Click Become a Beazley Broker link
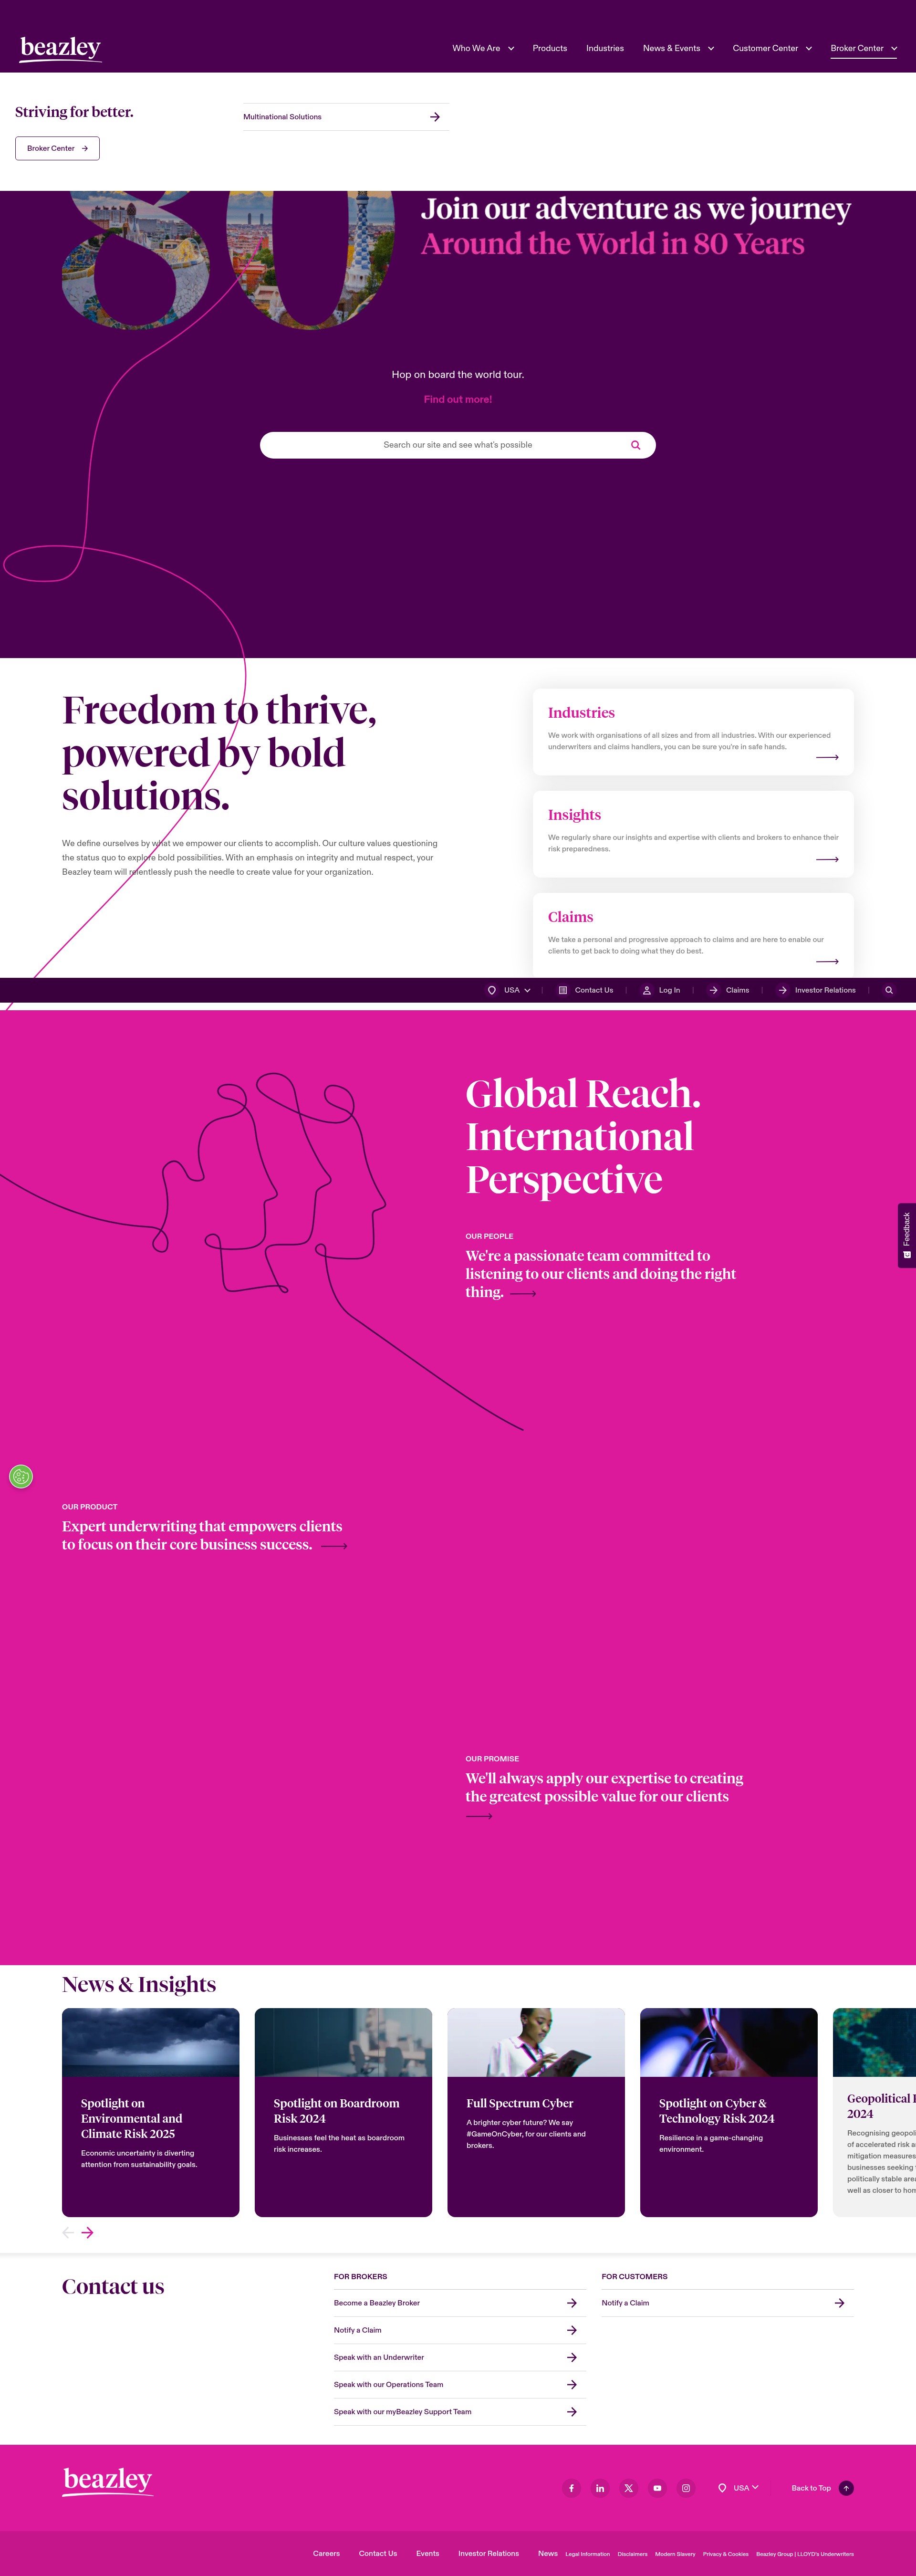This screenshot has height=2576, width=916. 377,2302
